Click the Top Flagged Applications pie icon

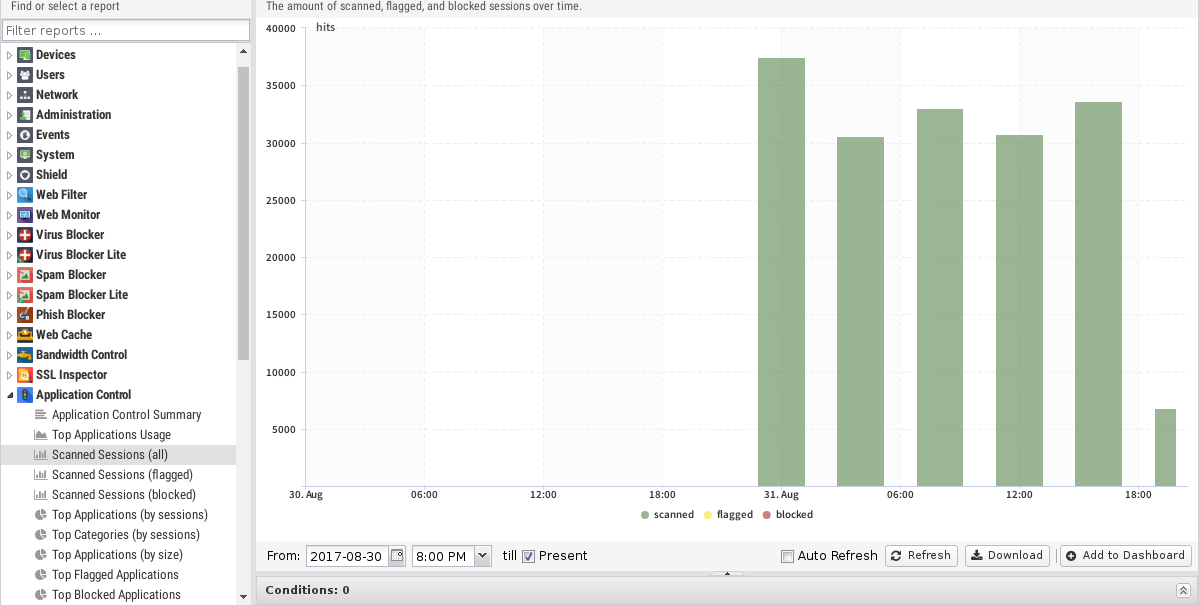tap(41, 575)
